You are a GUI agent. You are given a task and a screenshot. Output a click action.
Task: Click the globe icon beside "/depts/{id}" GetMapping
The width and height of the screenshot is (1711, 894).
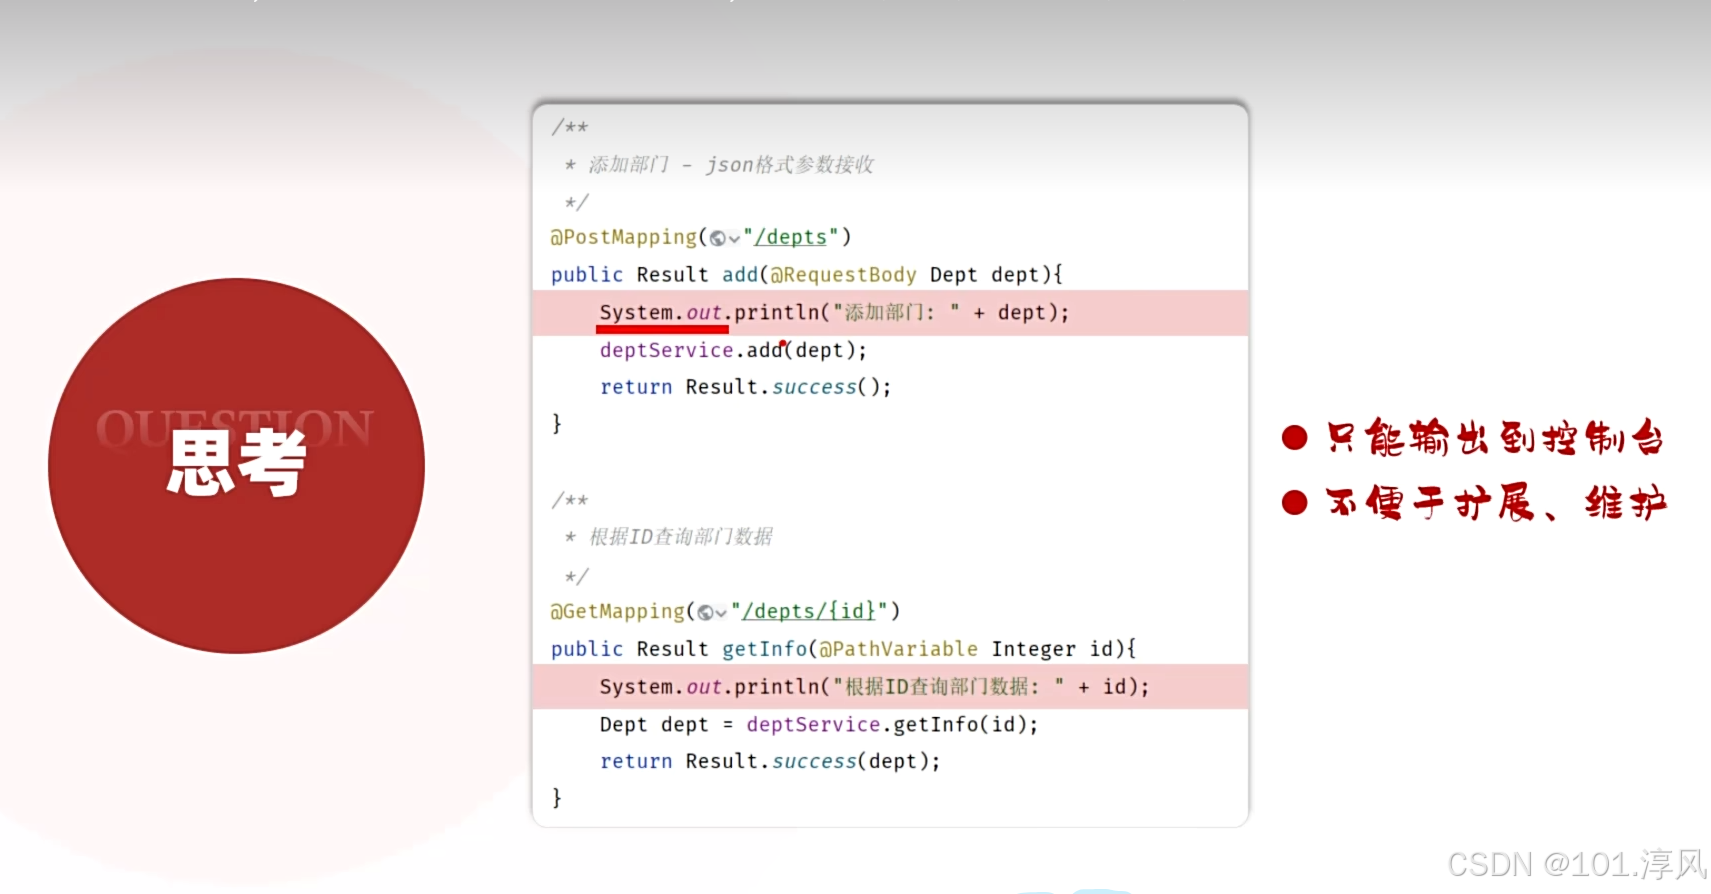point(705,612)
